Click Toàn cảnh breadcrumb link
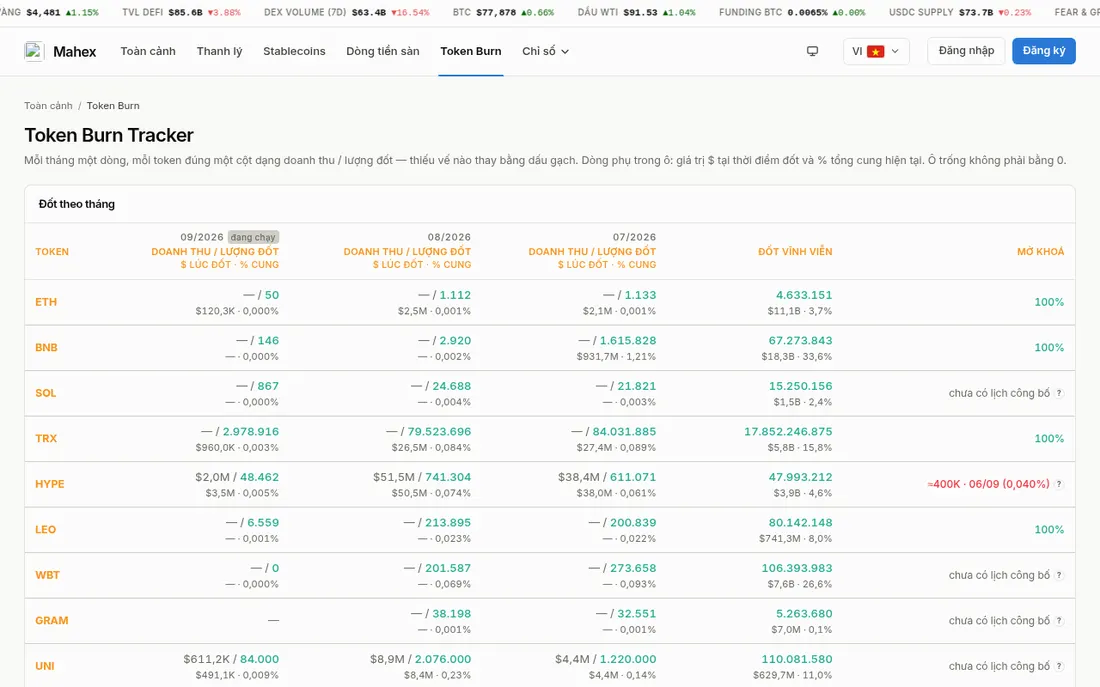Viewport: 1100px width, 687px height. pyautogui.click(x=48, y=105)
